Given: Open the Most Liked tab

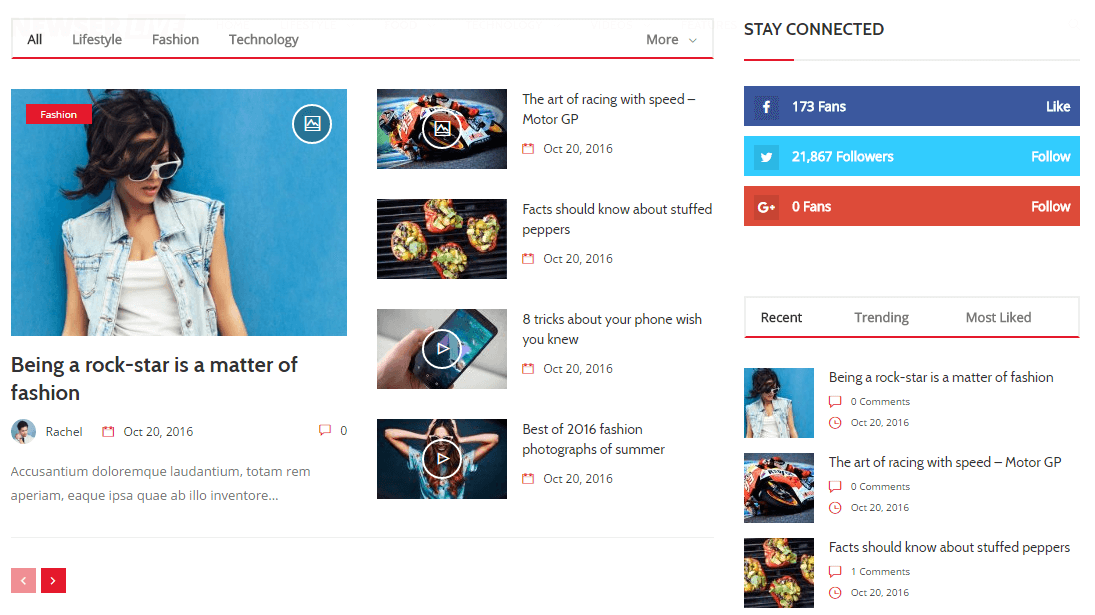Looking at the screenshot, I should (x=998, y=318).
